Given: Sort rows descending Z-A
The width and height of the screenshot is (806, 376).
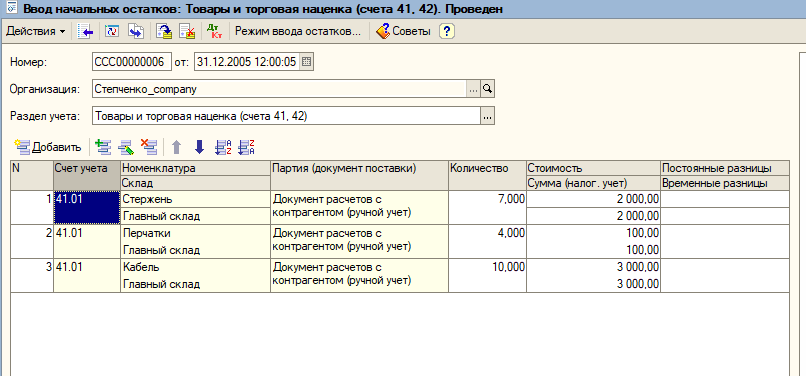Looking at the screenshot, I should coord(247,148).
